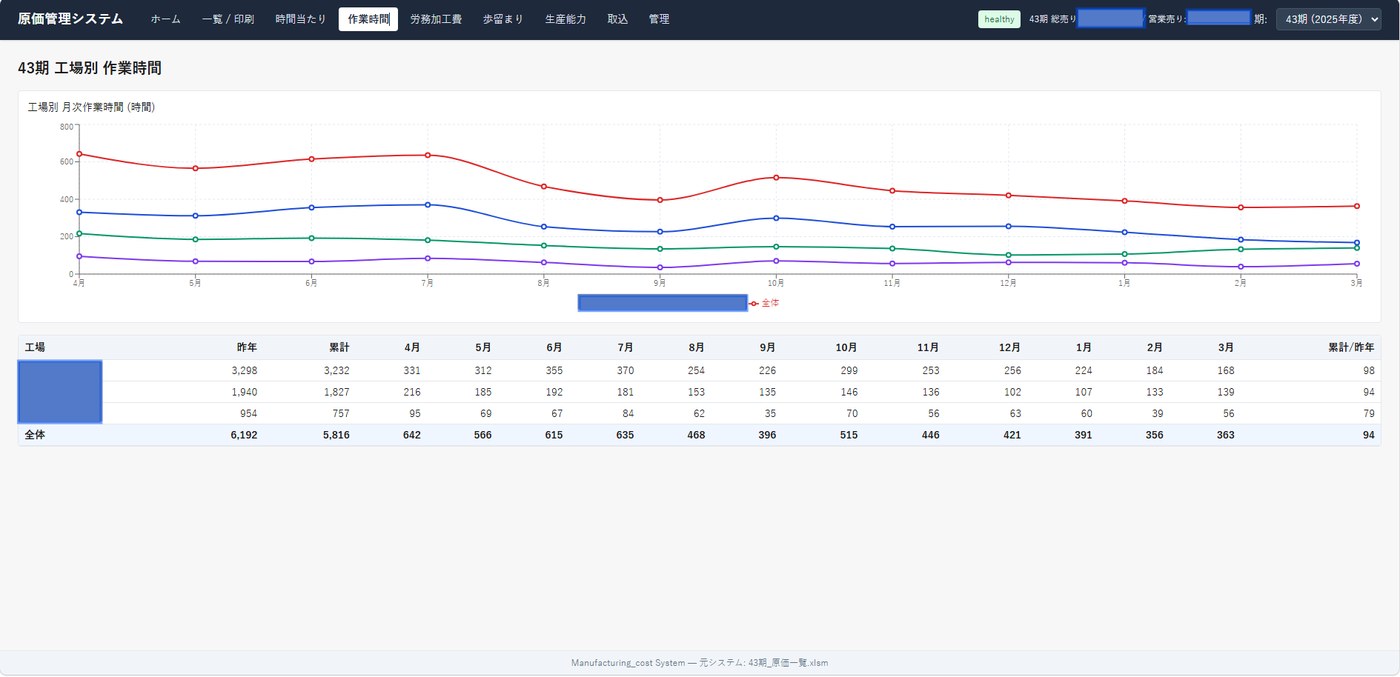Select the 642 total under 4月

click(411, 435)
